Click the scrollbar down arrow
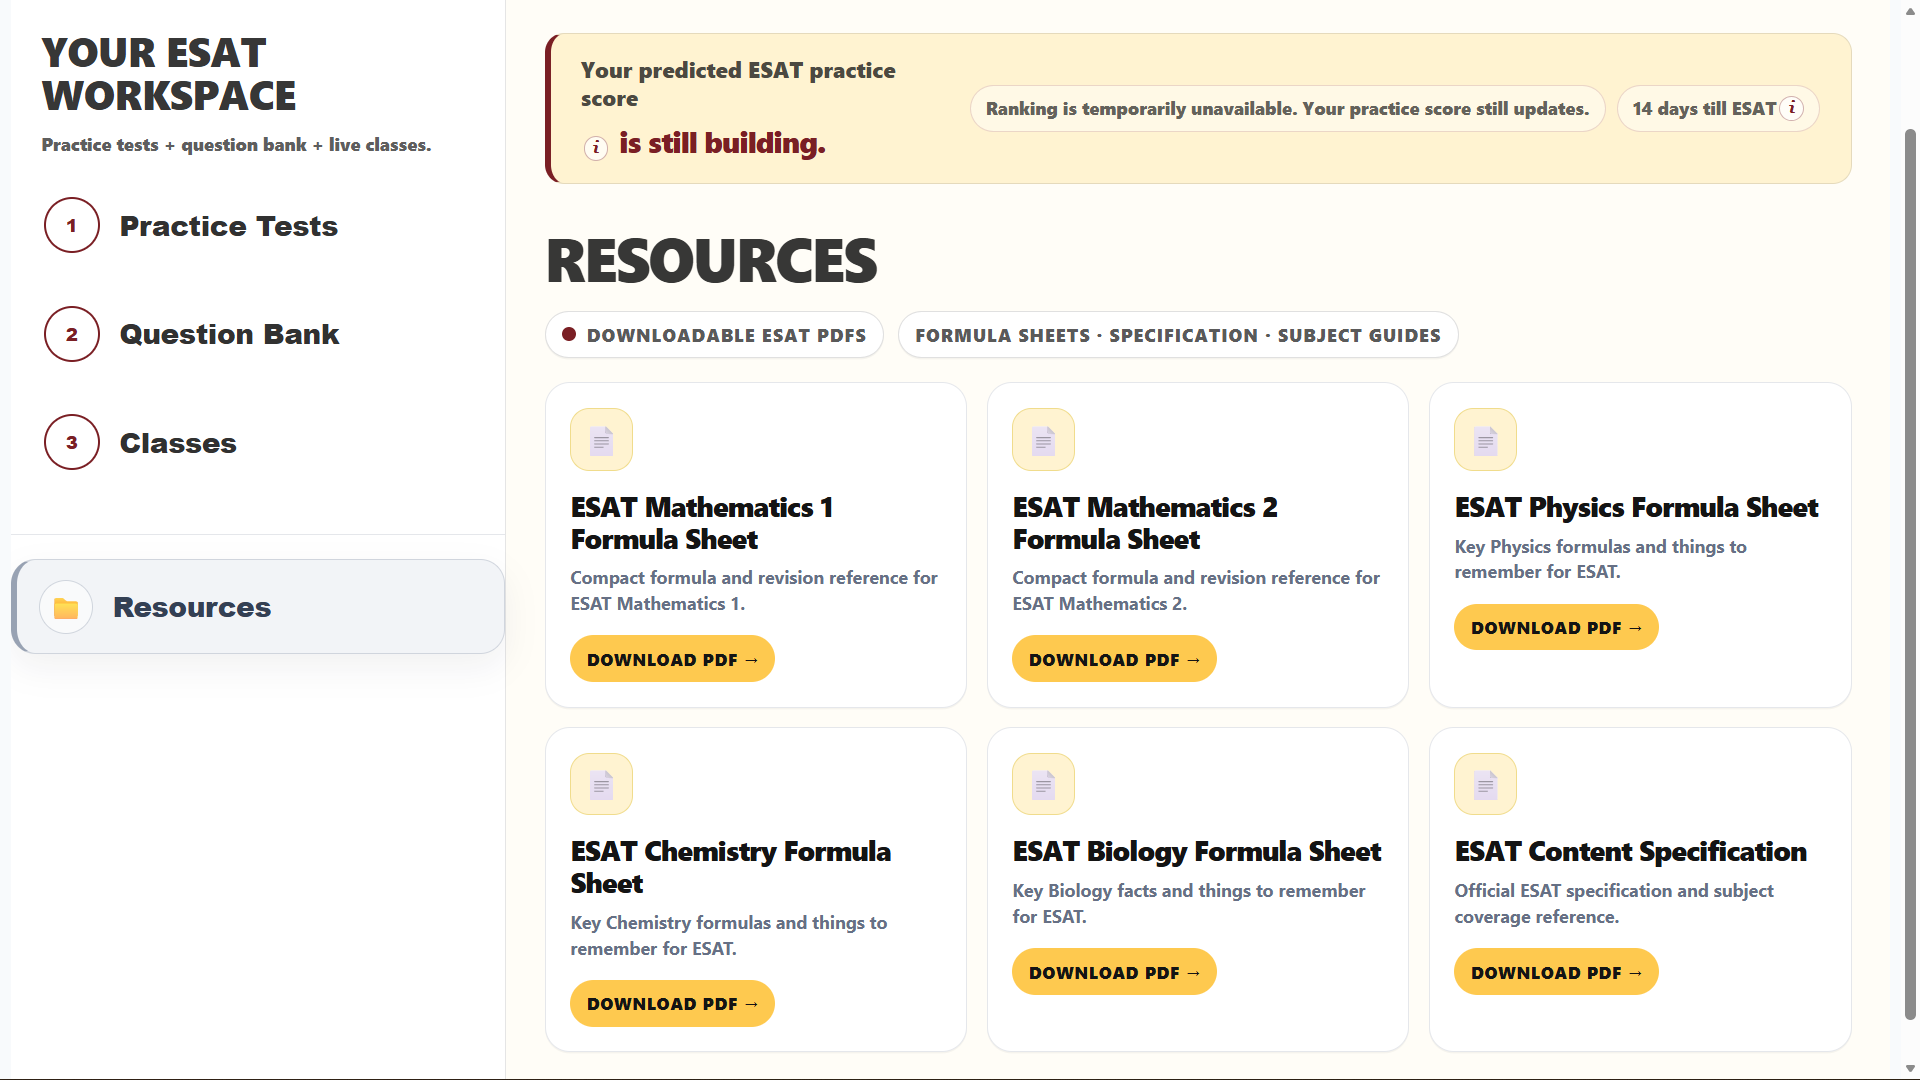Screen dimensions: 1920x1080 coord(1910,1069)
